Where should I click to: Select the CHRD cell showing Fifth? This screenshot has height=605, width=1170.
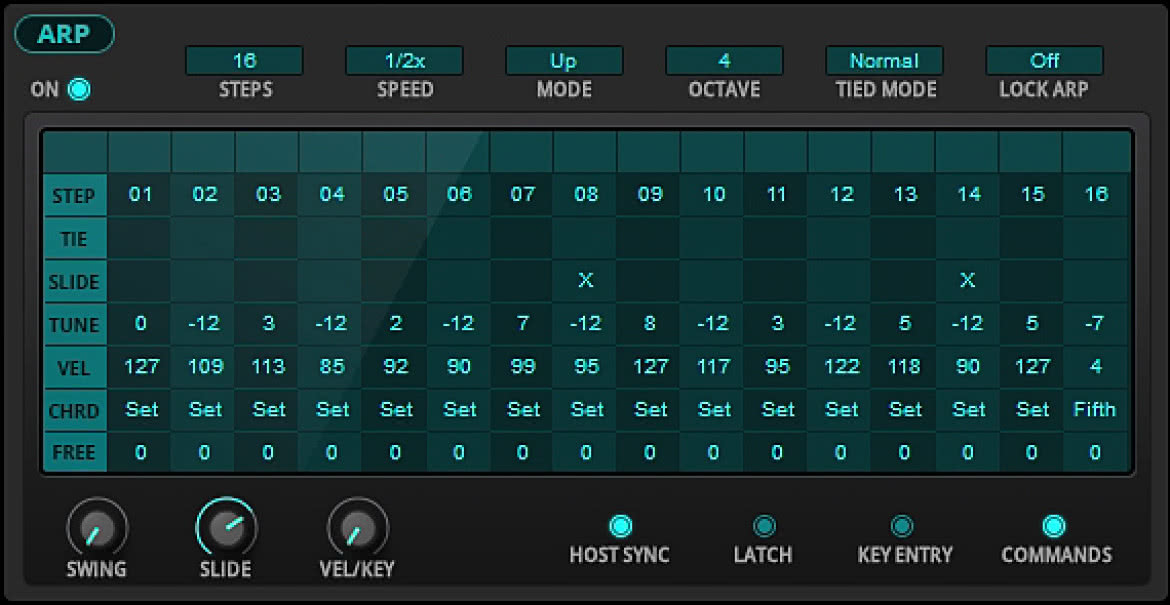1095,410
